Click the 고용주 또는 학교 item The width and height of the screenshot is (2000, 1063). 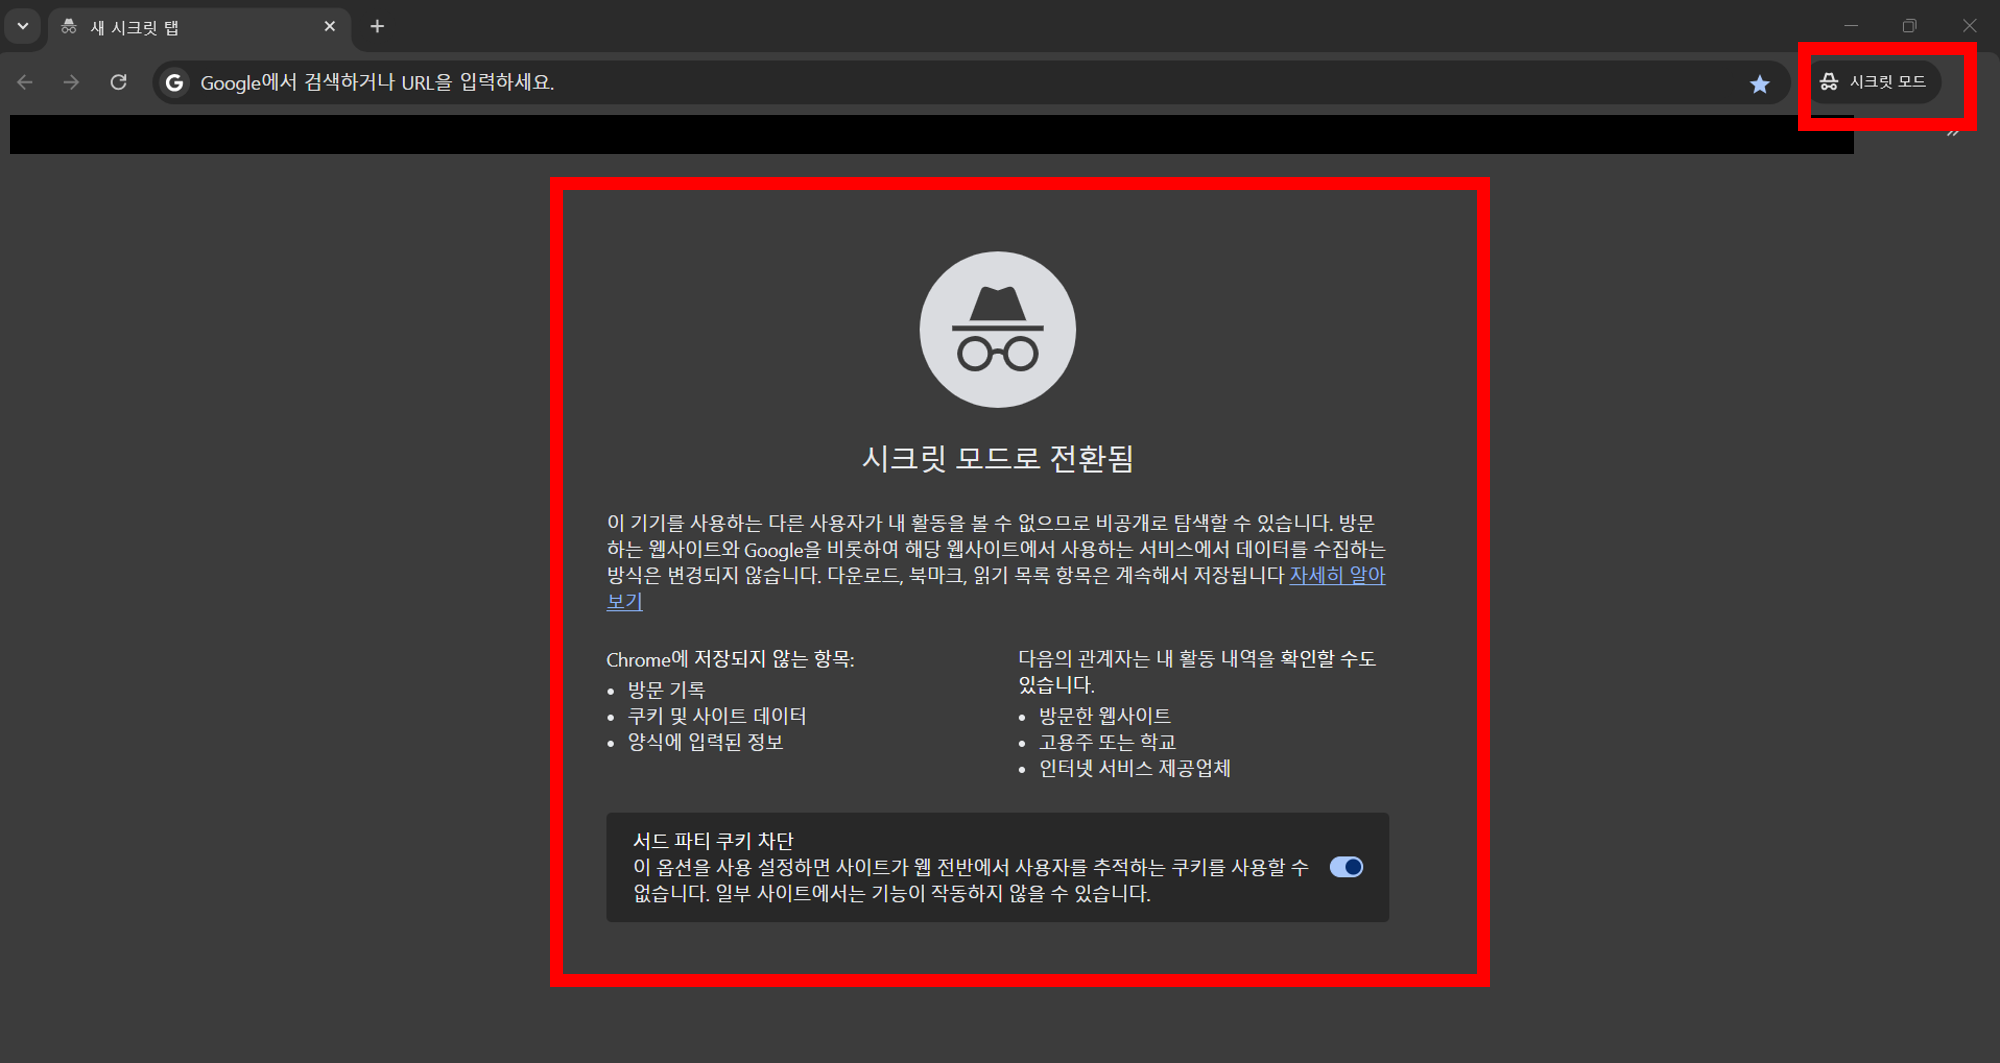click(x=1107, y=742)
